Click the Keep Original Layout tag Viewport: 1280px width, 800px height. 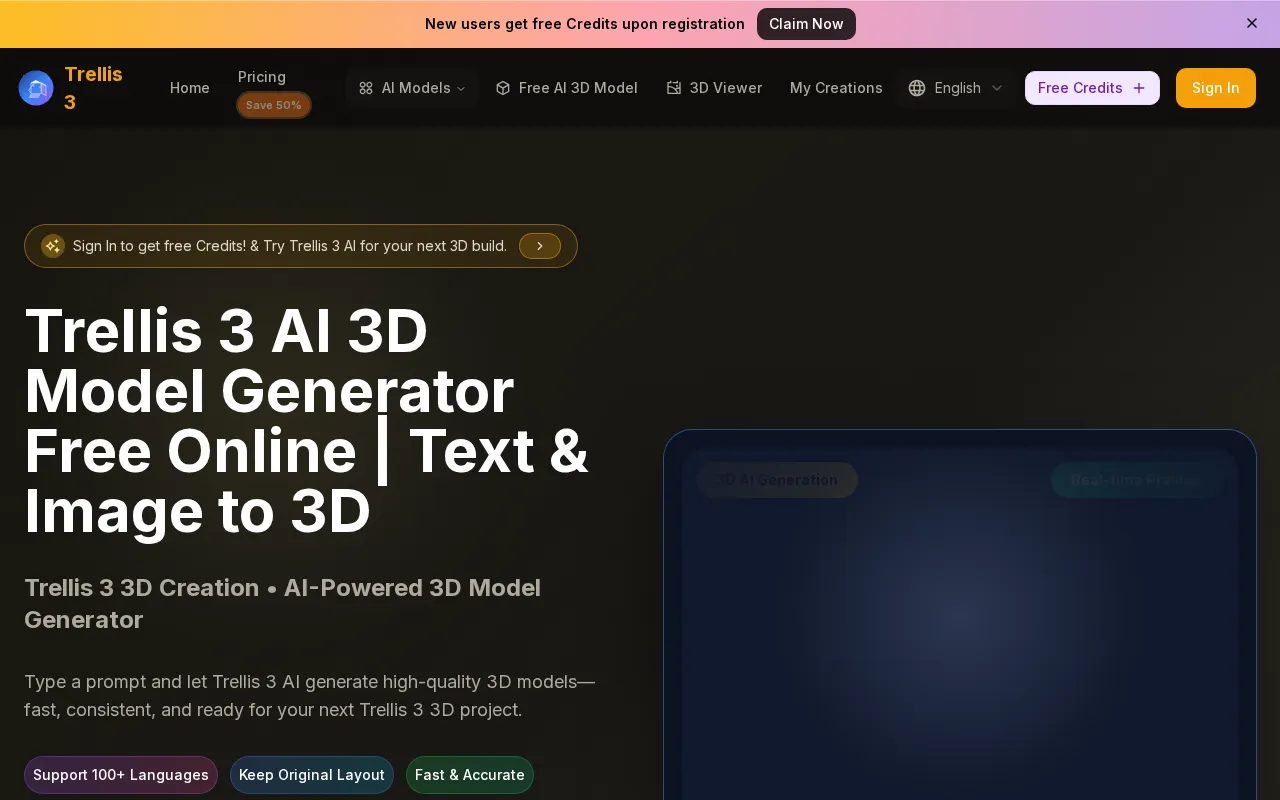(312, 775)
